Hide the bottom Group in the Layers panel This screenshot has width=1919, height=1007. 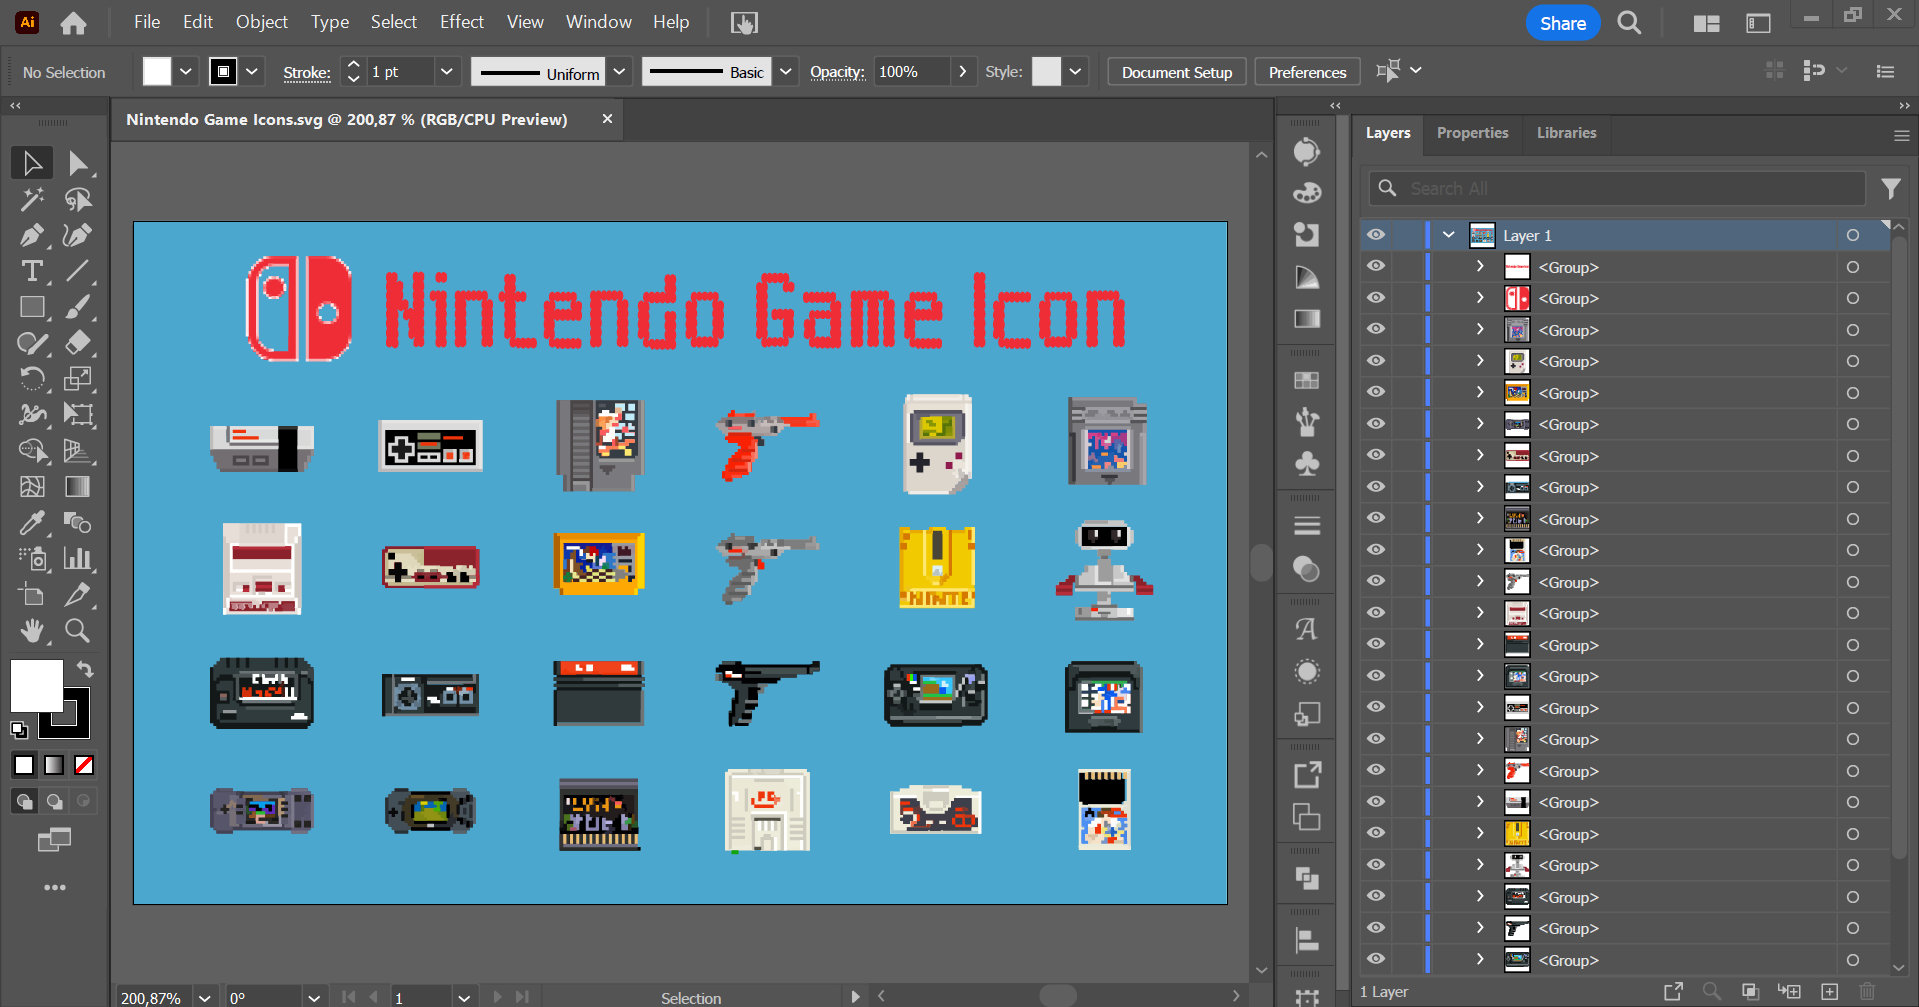[x=1376, y=960]
